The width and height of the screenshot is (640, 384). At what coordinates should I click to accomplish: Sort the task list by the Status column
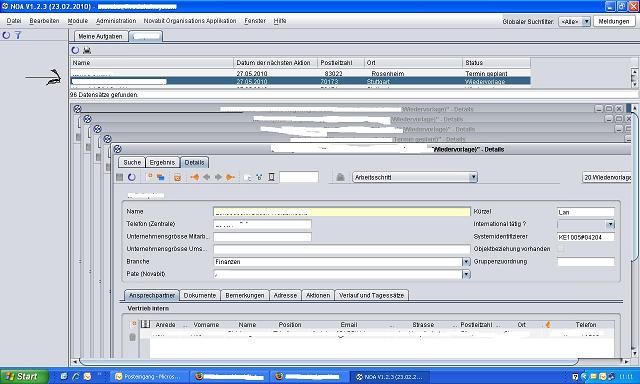point(496,63)
